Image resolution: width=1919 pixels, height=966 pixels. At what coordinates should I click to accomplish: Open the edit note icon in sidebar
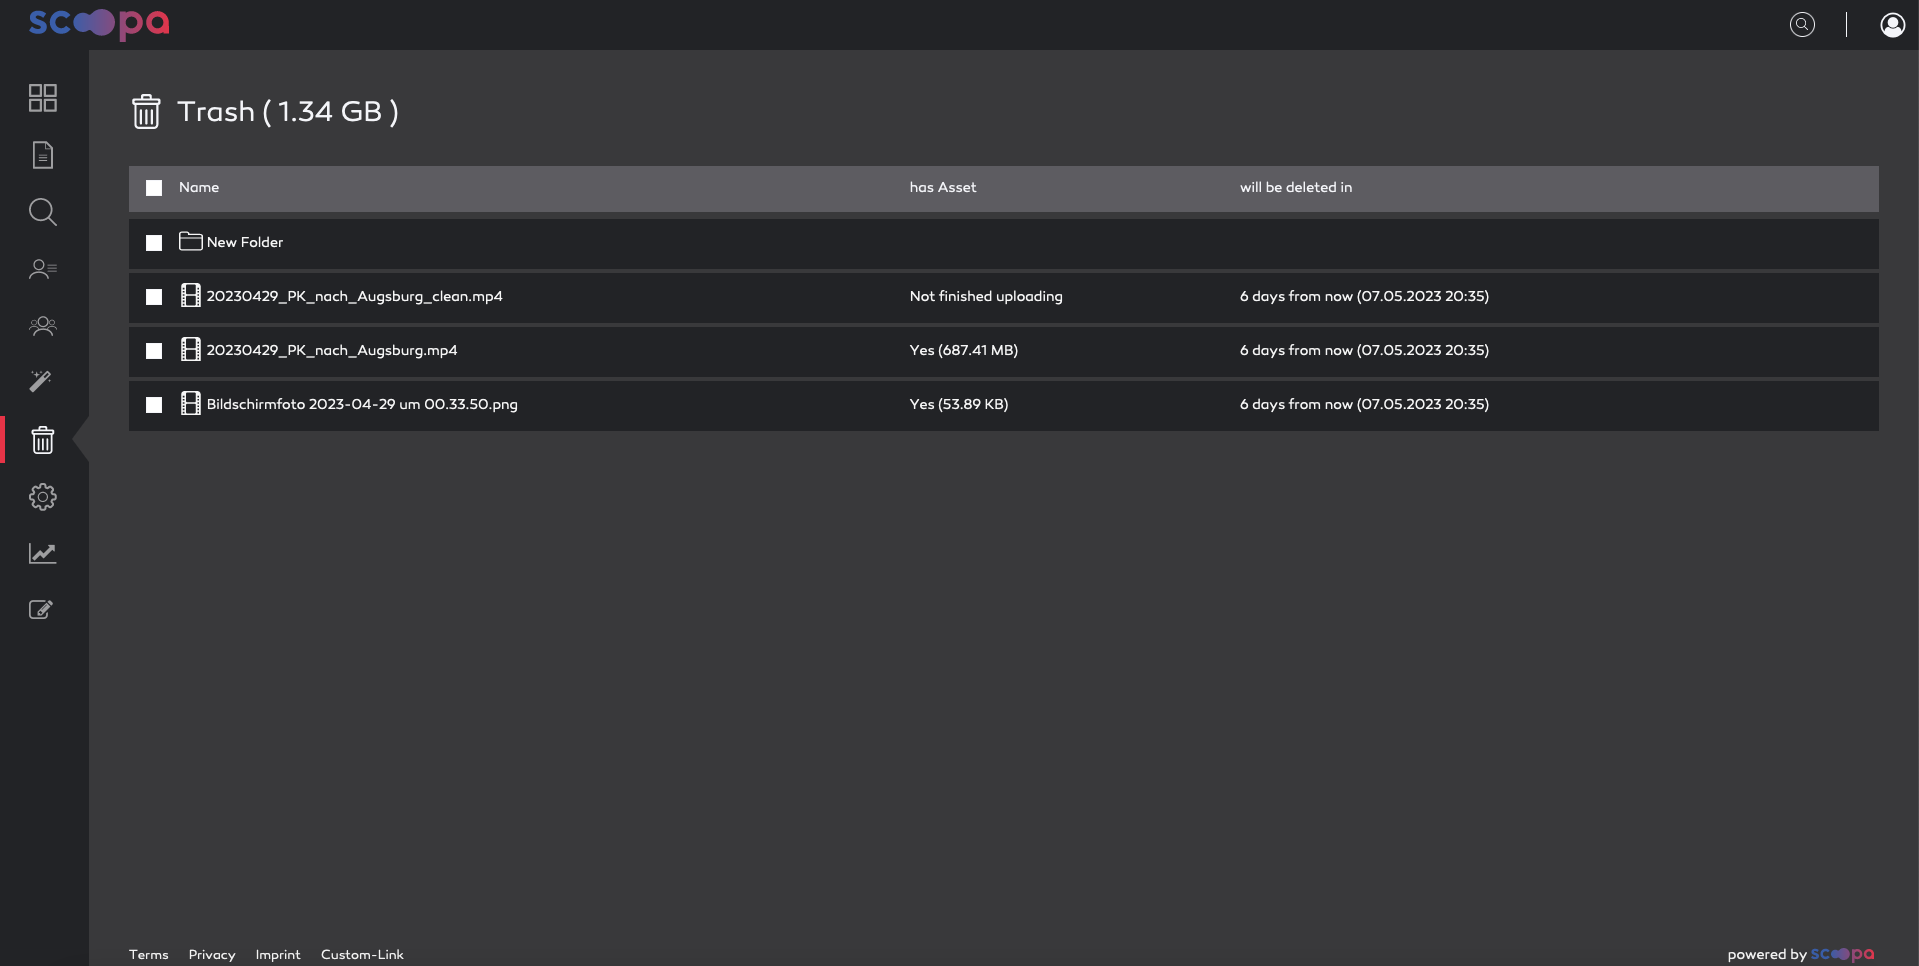click(x=41, y=610)
